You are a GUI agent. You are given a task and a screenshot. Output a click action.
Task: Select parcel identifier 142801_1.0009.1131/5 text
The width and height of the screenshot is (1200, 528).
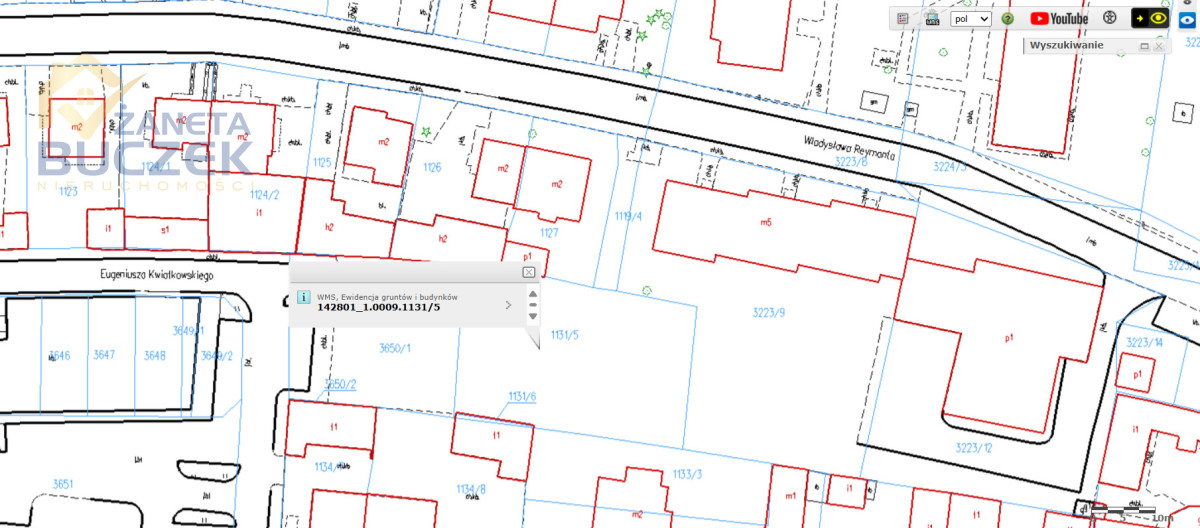point(378,307)
